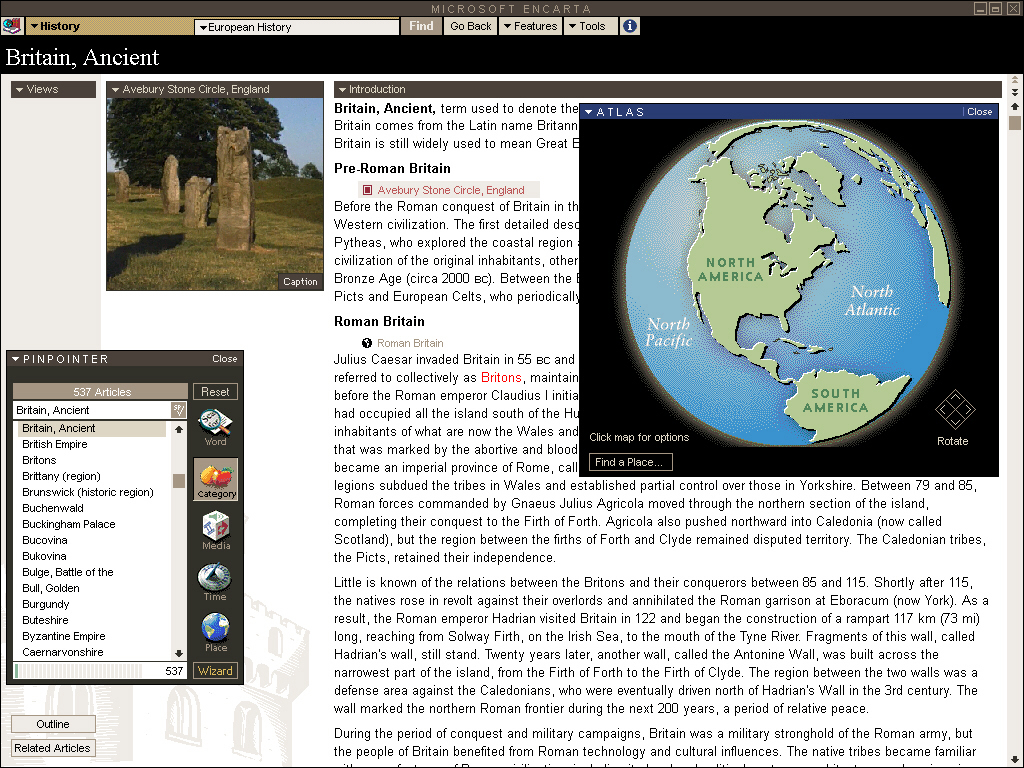Expand the Introduction section dropdown
The image size is (1024, 768).
tap(667, 89)
